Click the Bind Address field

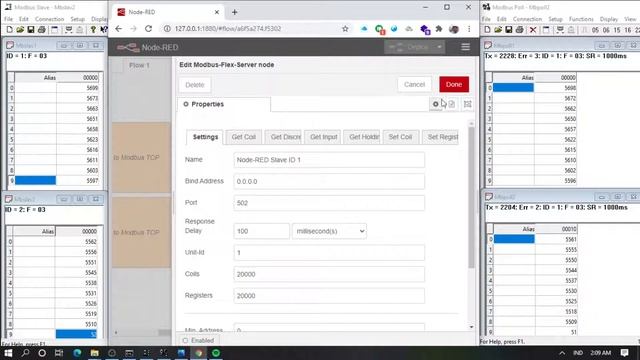(x=329, y=181)
